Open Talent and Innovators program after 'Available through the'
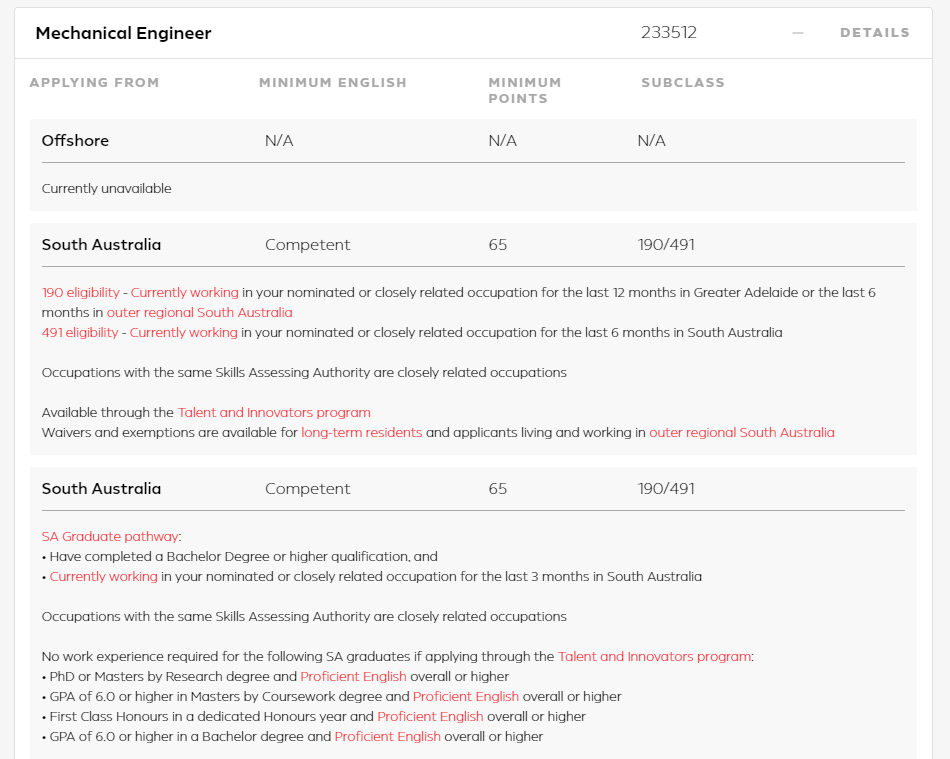The width and height of the screenshot is (950, 759). tap(274, 413)
